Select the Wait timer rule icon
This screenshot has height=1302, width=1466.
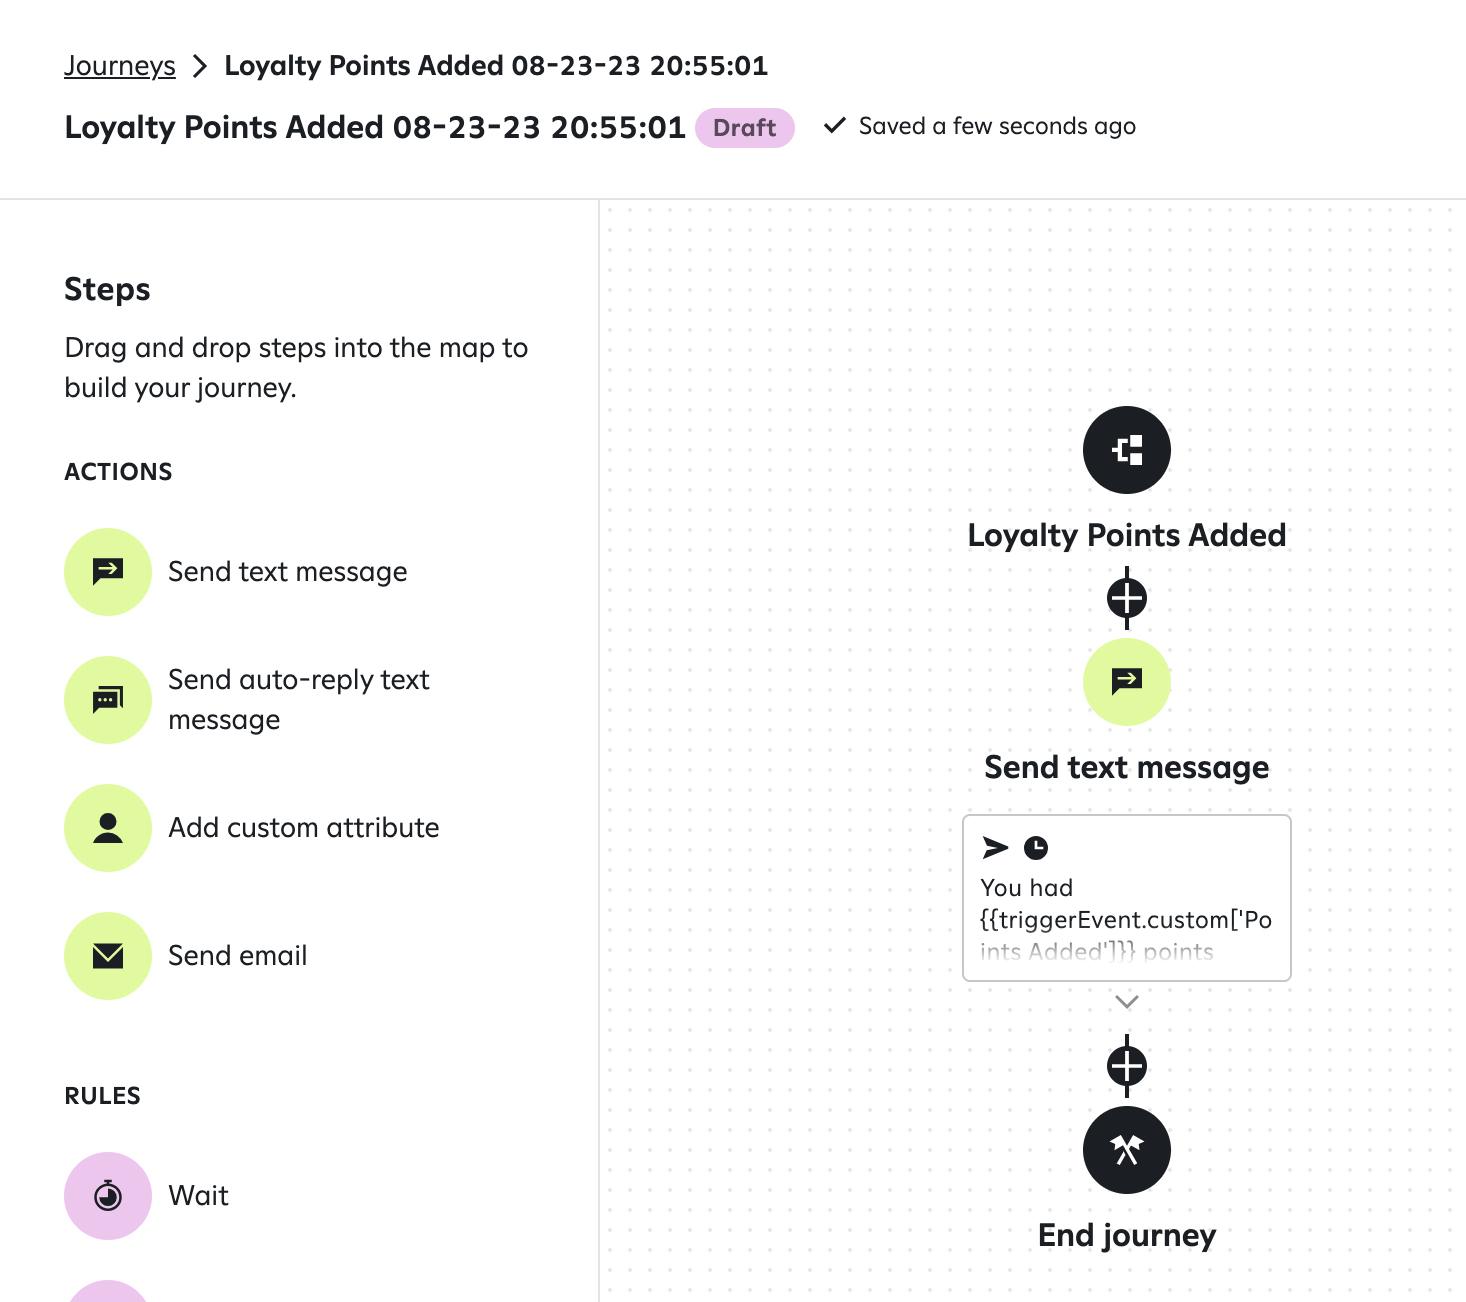[108, 1196]
